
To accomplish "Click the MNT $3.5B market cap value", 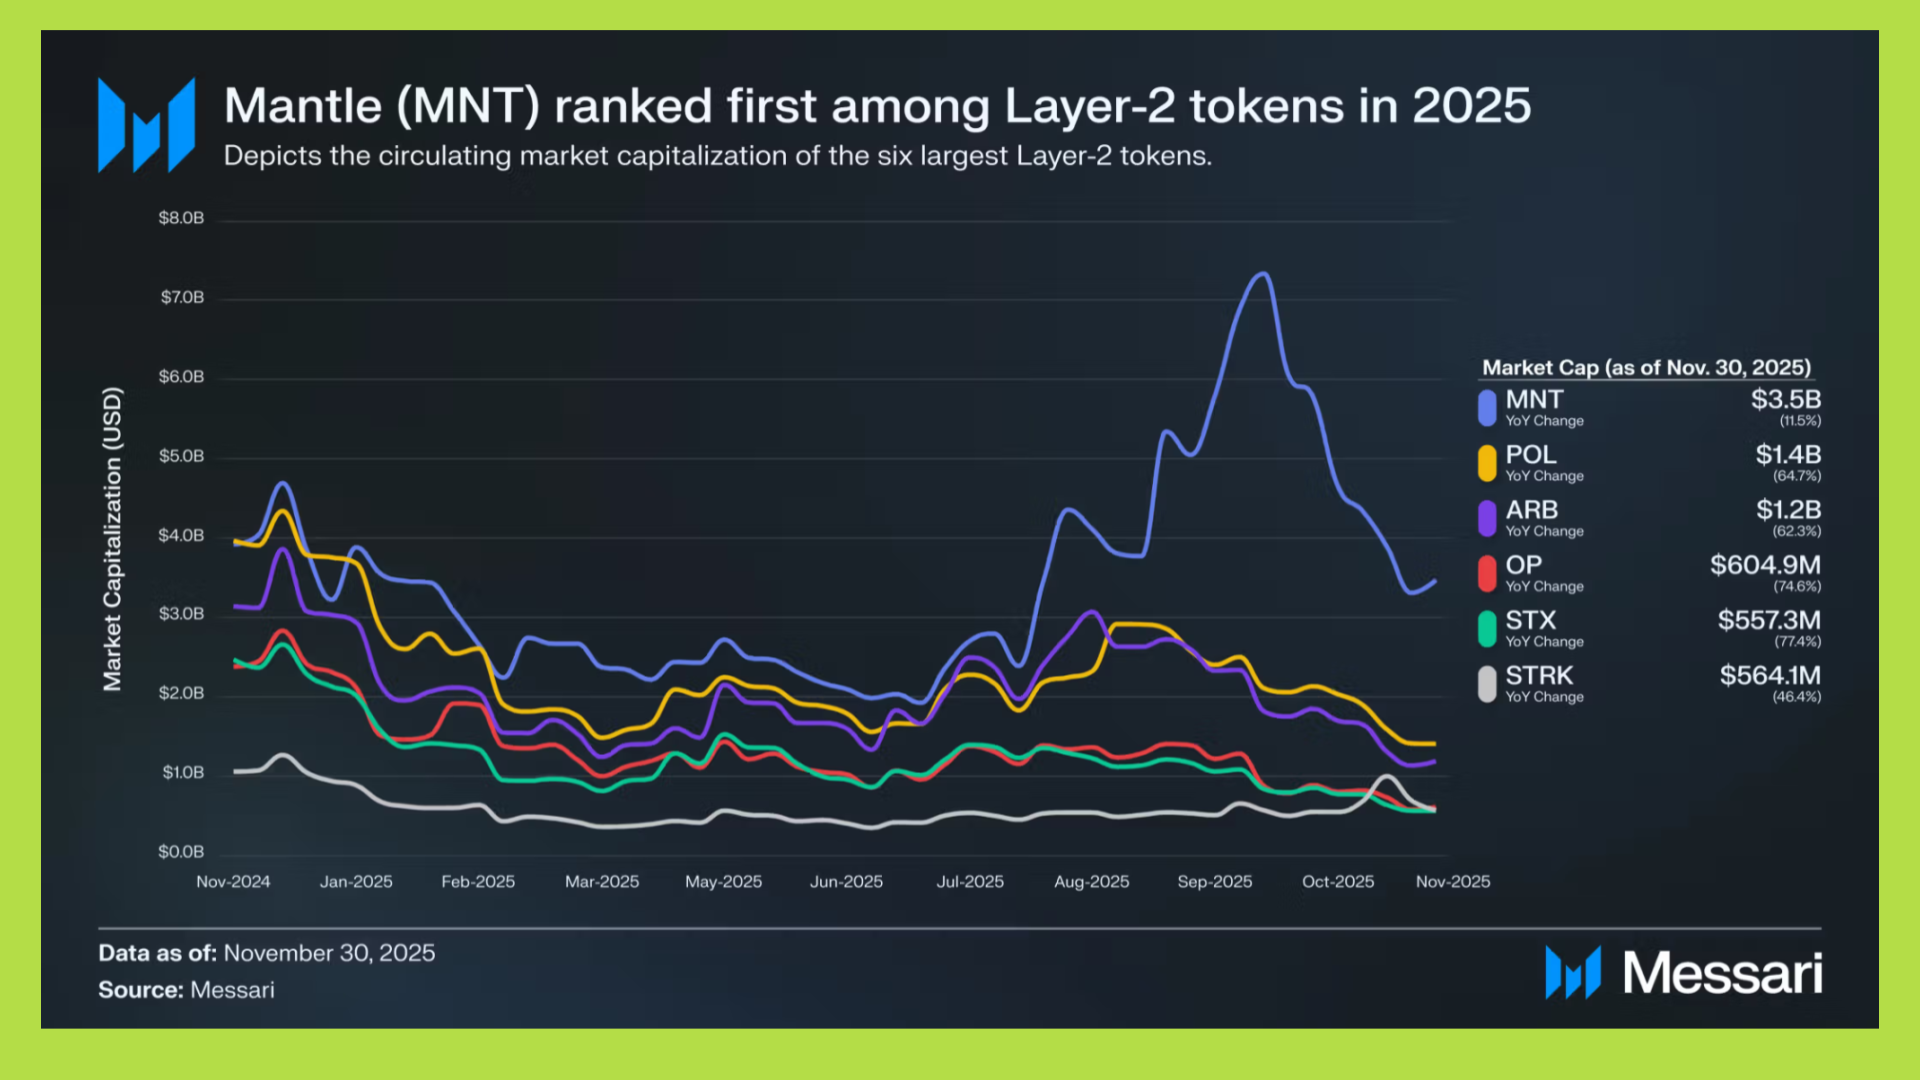I will [x=1785, y=399].
